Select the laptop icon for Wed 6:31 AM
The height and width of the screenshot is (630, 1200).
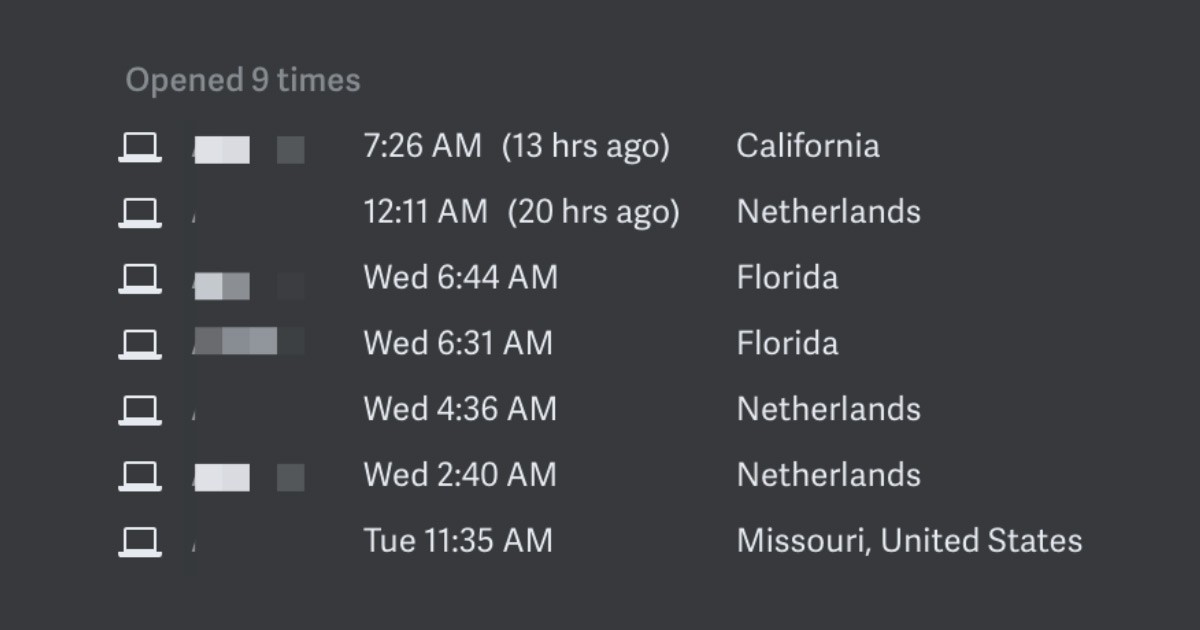pyautogui.click(x=140, y=345)
